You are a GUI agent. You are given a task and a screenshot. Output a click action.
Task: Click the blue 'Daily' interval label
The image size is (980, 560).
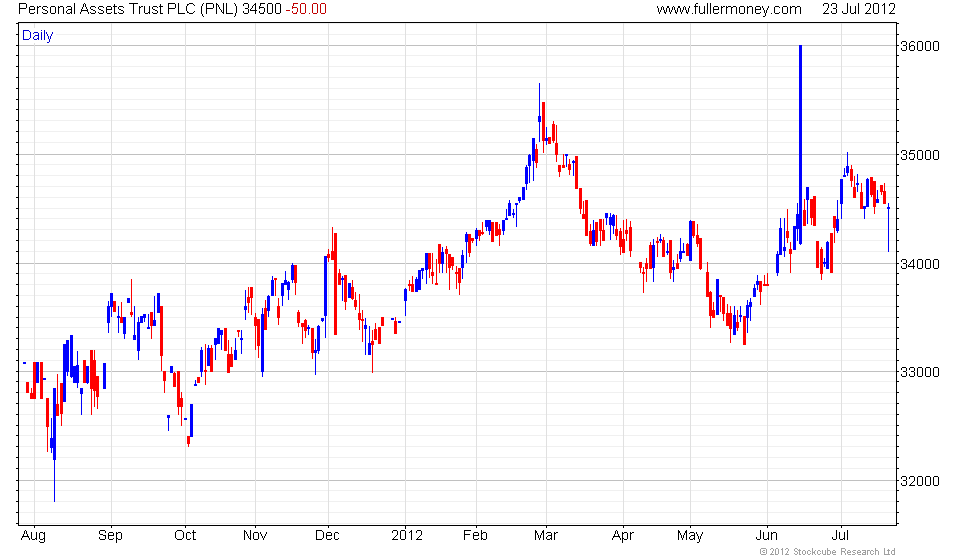pyautogui.click(x=38, y=36)
